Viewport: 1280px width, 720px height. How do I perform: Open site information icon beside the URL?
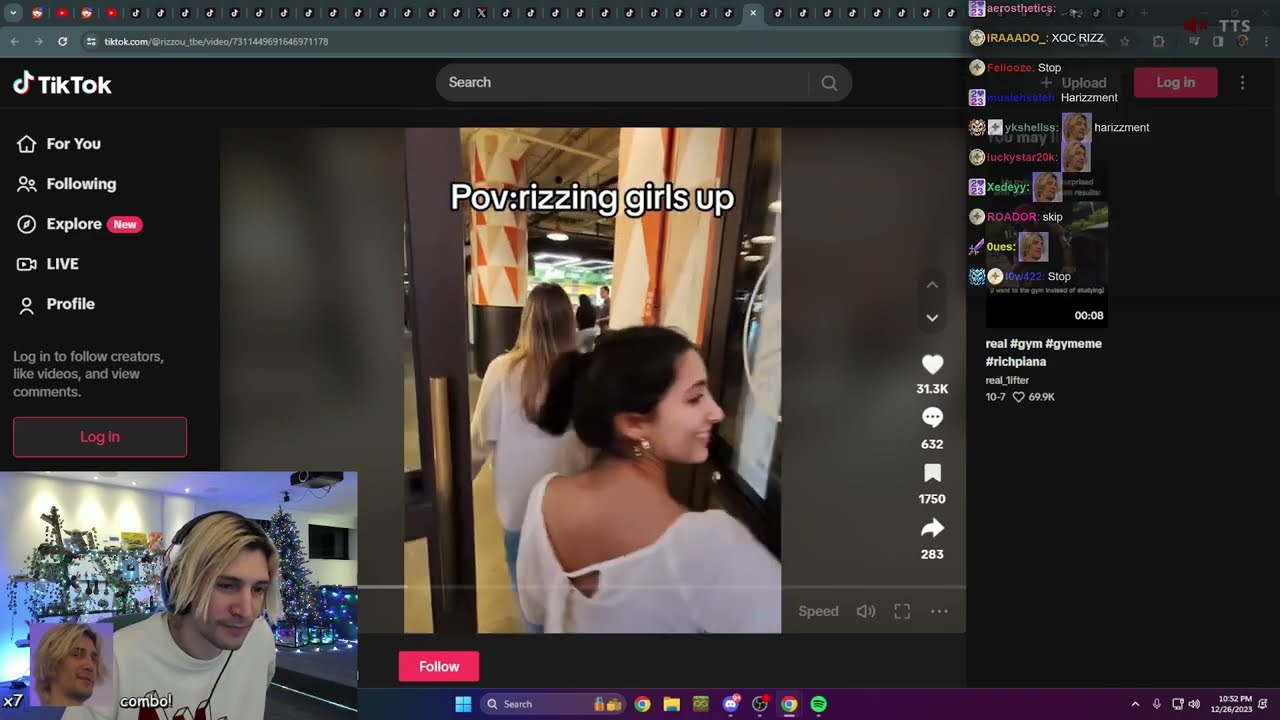[91, 41]
